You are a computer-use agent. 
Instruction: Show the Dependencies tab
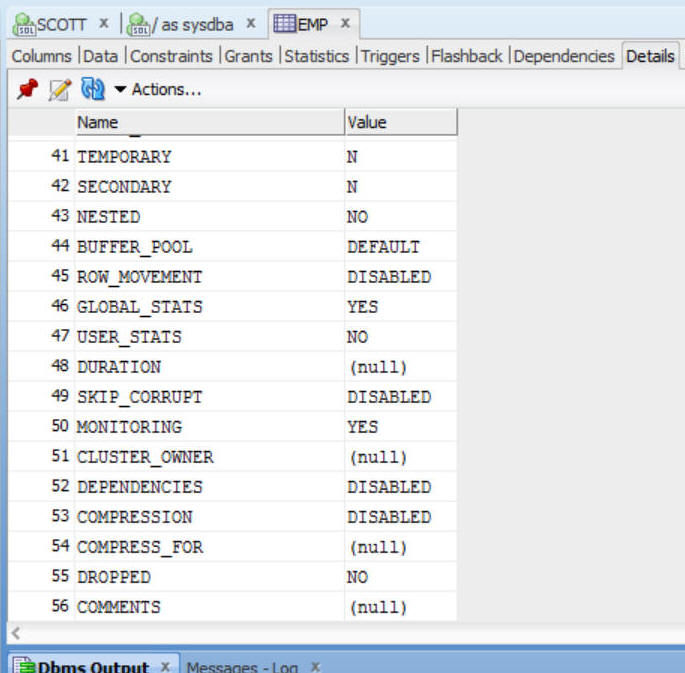(564, 56)
